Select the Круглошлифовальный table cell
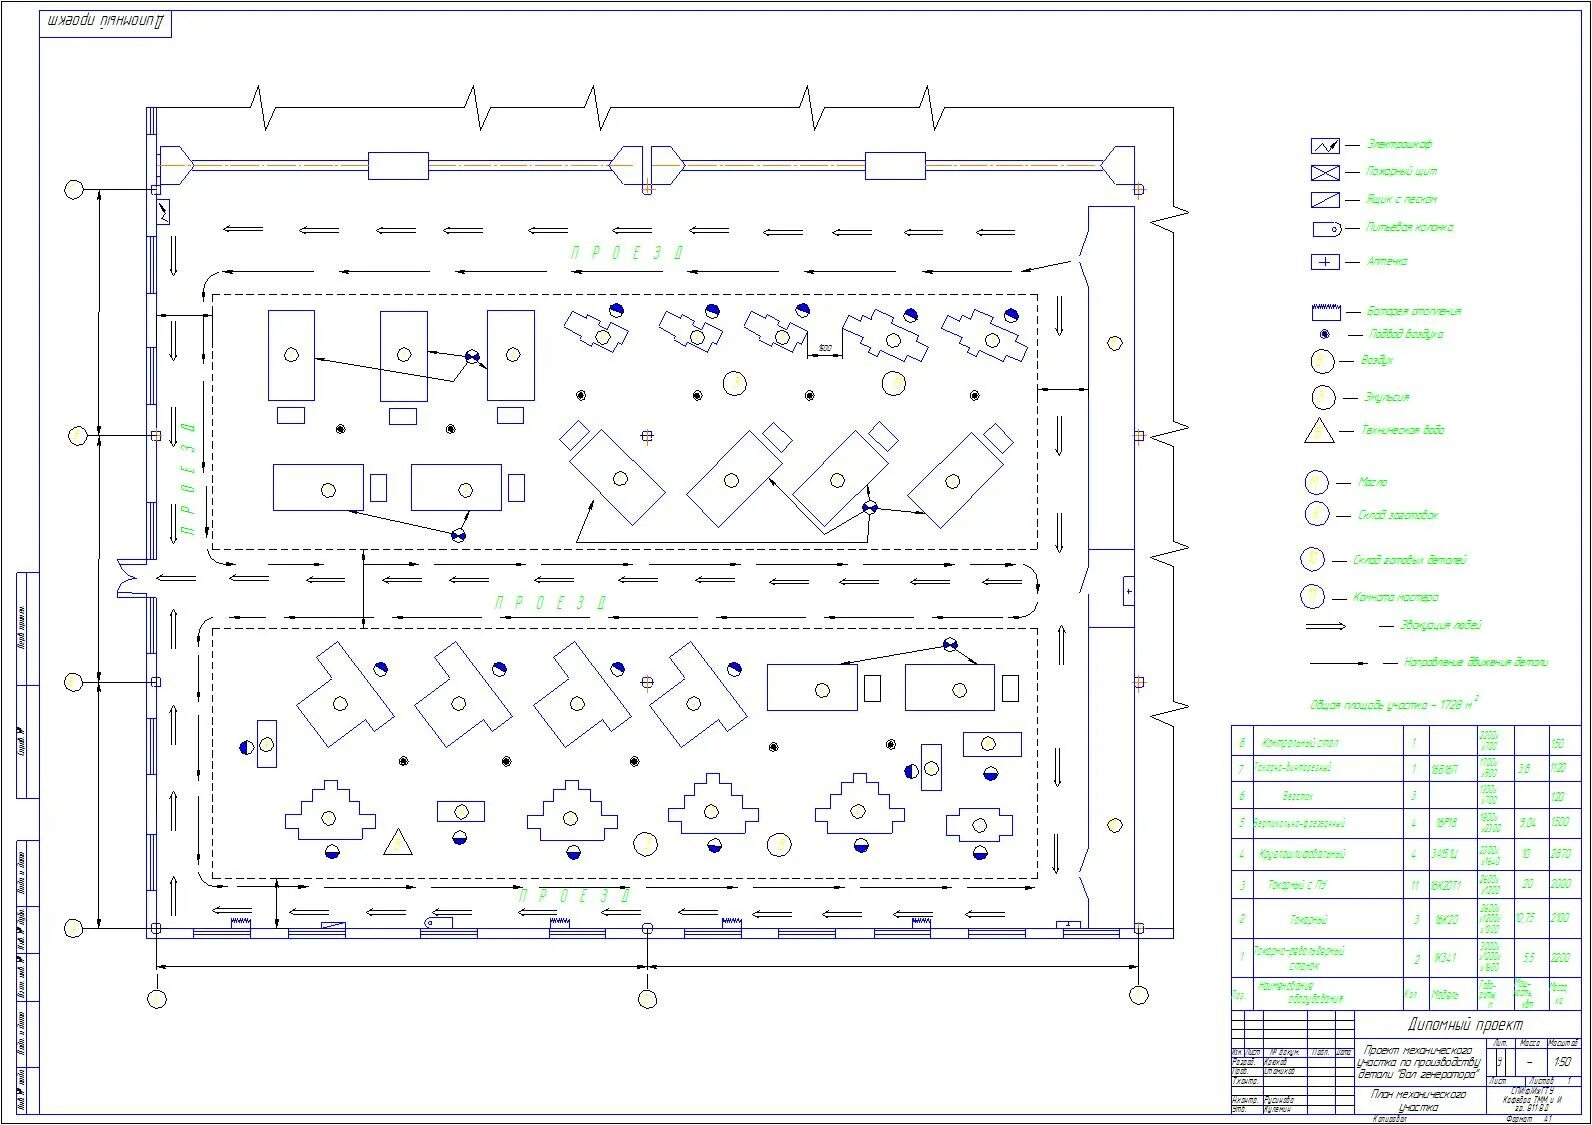The width and height of the screenshot is (1592, 1125). (1328, 855)
